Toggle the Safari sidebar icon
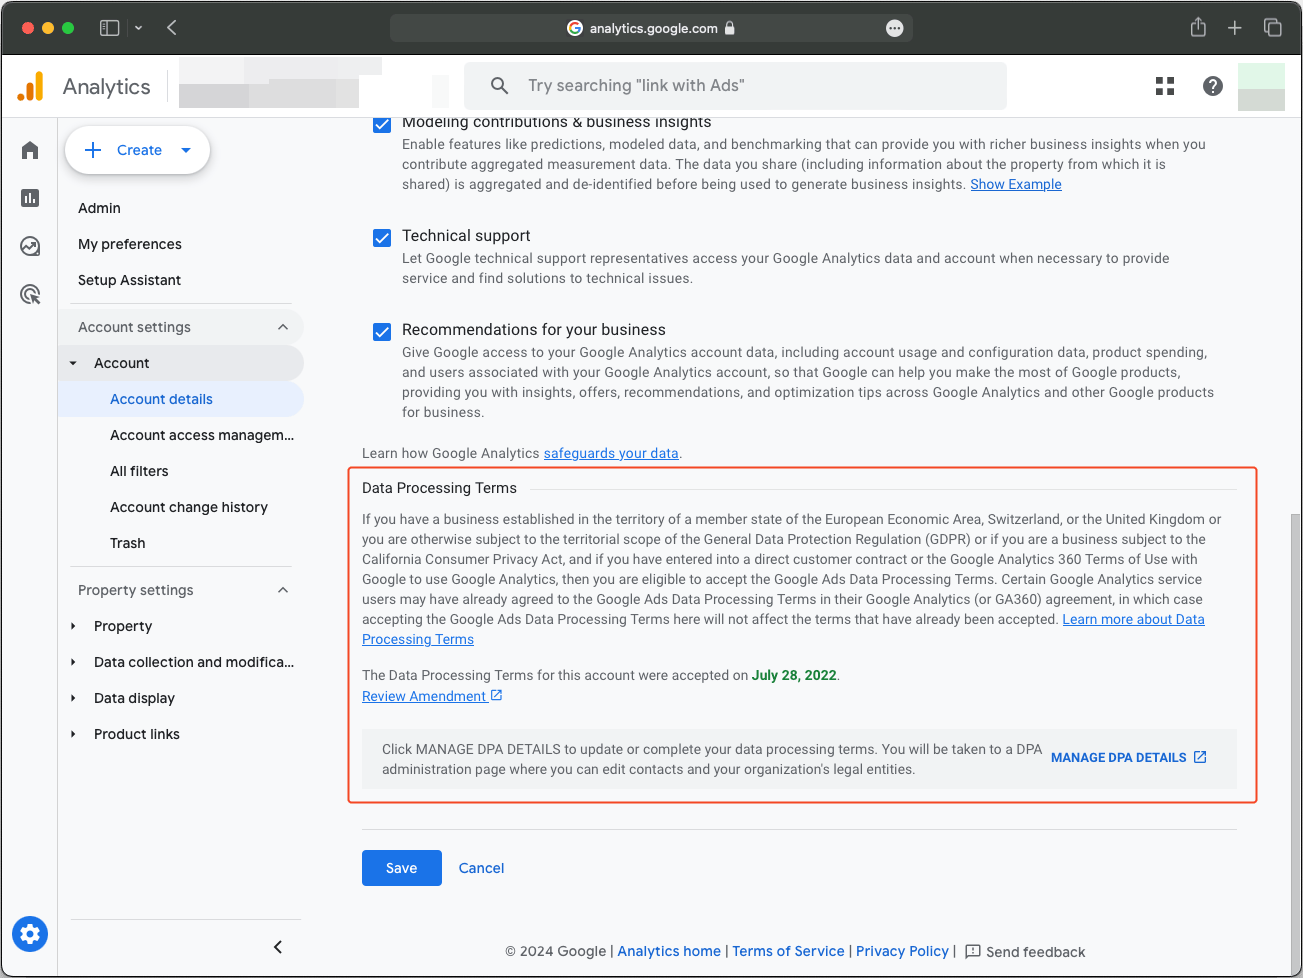This screenshot has width=1303, height=978. pos(109,28)
